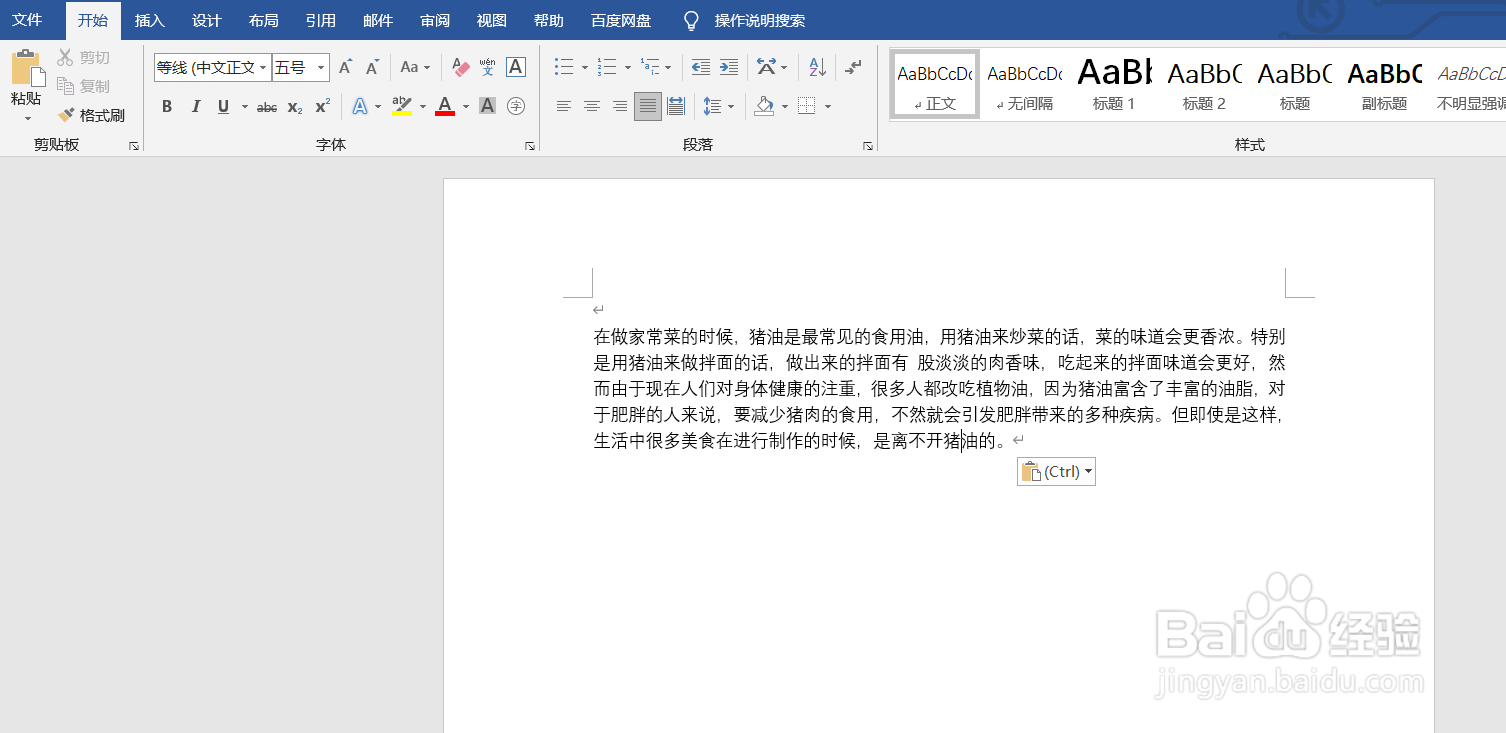Open the Paste dropdown arrow
Screen dimensions: 1506x733
[x=27, y=119]
